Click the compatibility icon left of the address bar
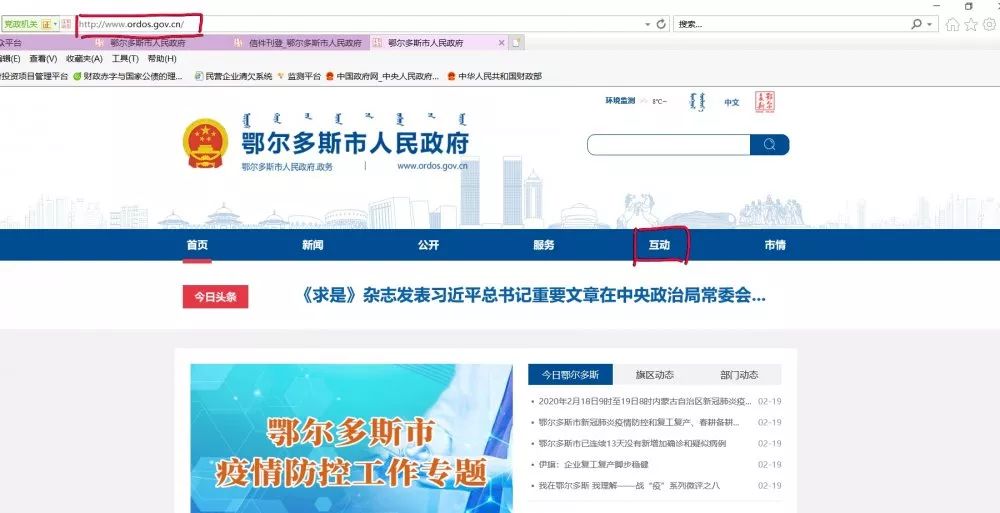1000x513 pixels. (x=66, y=24)
